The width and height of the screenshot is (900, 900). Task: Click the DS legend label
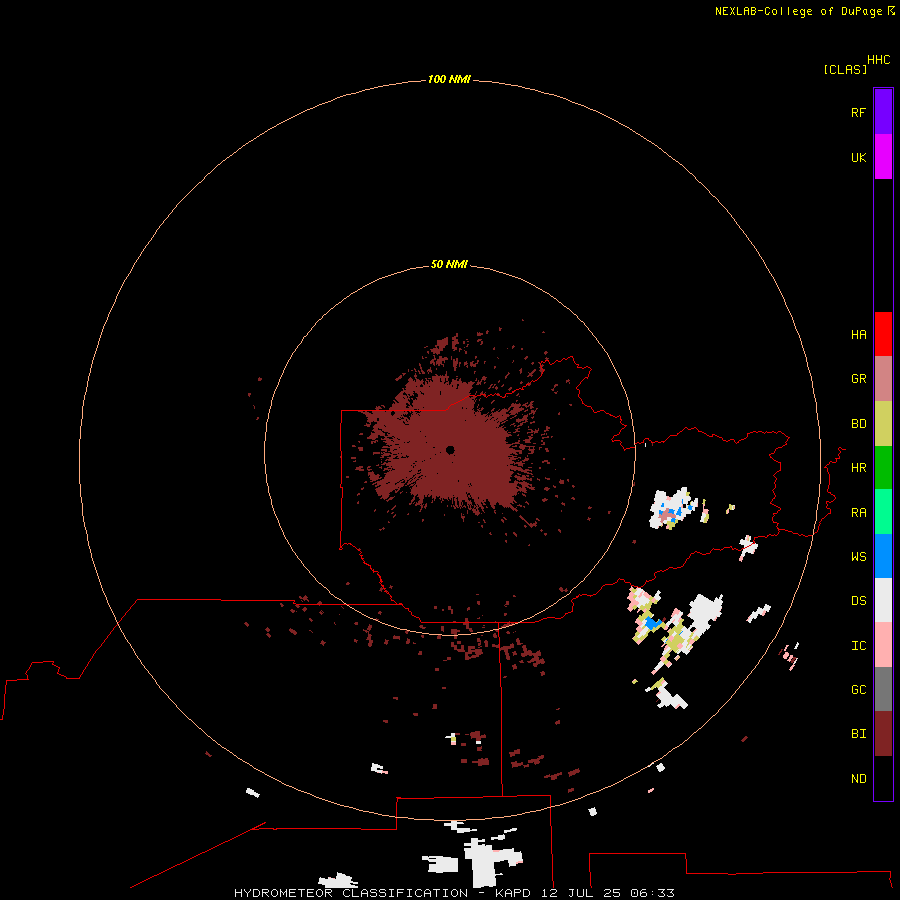click(x=858, y=600)
